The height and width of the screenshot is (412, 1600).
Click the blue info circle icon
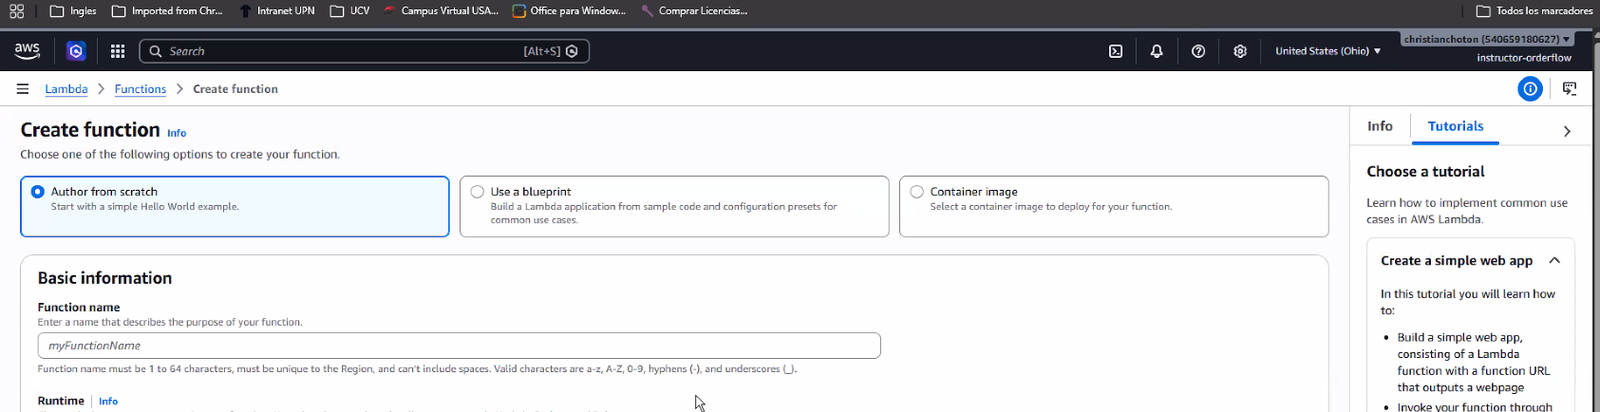[1530, 89]
